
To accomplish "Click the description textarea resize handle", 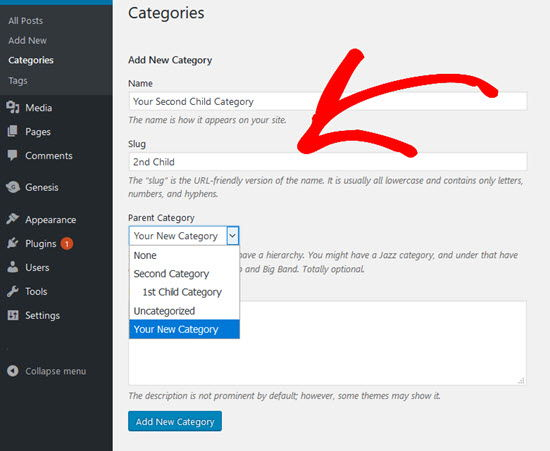I will coord(521,381).
